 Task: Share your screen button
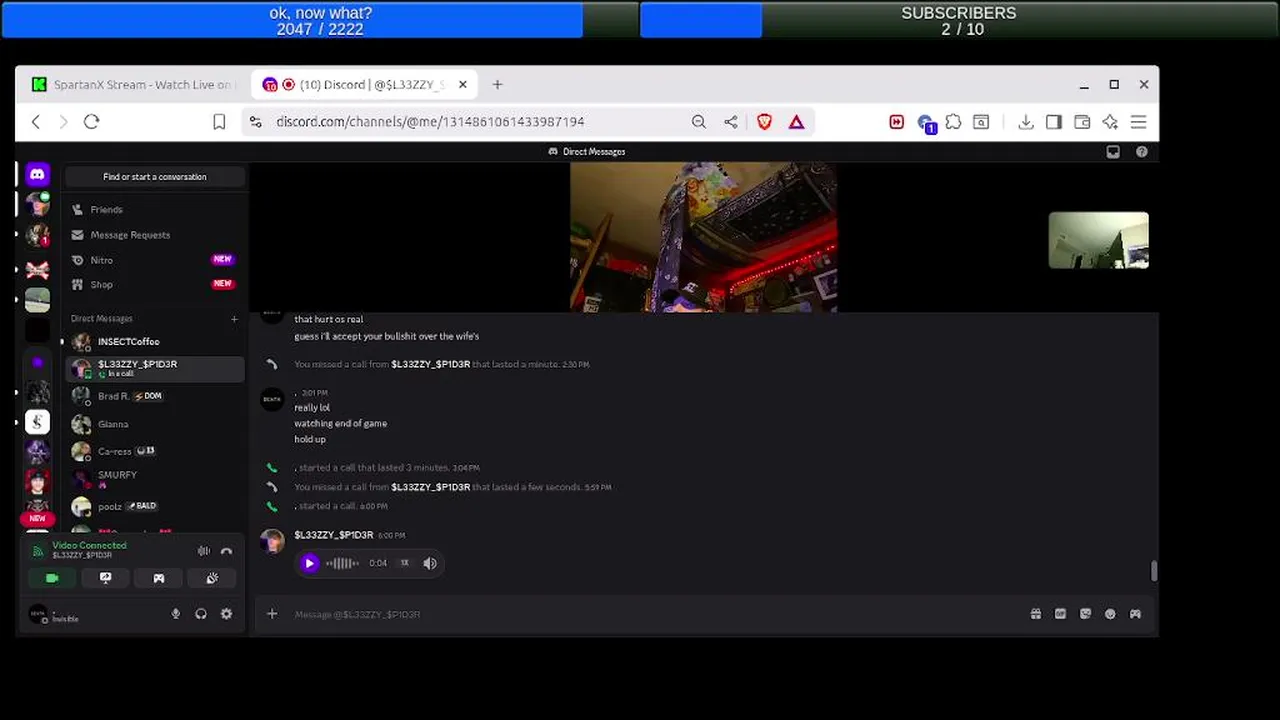click(105, 578)
